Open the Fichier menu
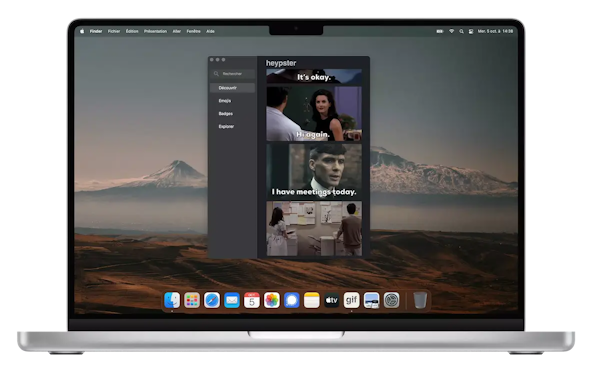This screenshot has width=600, height=385. (114, 31)
